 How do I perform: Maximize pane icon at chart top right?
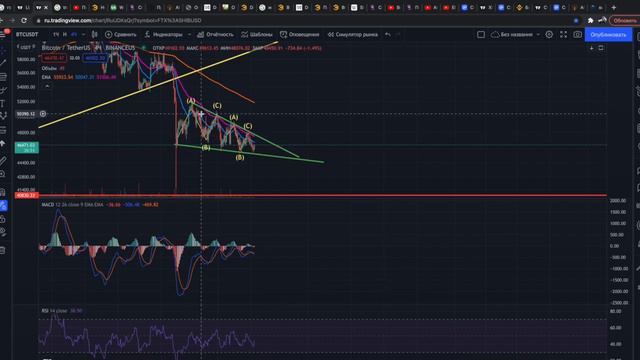[x=601, y=48]
